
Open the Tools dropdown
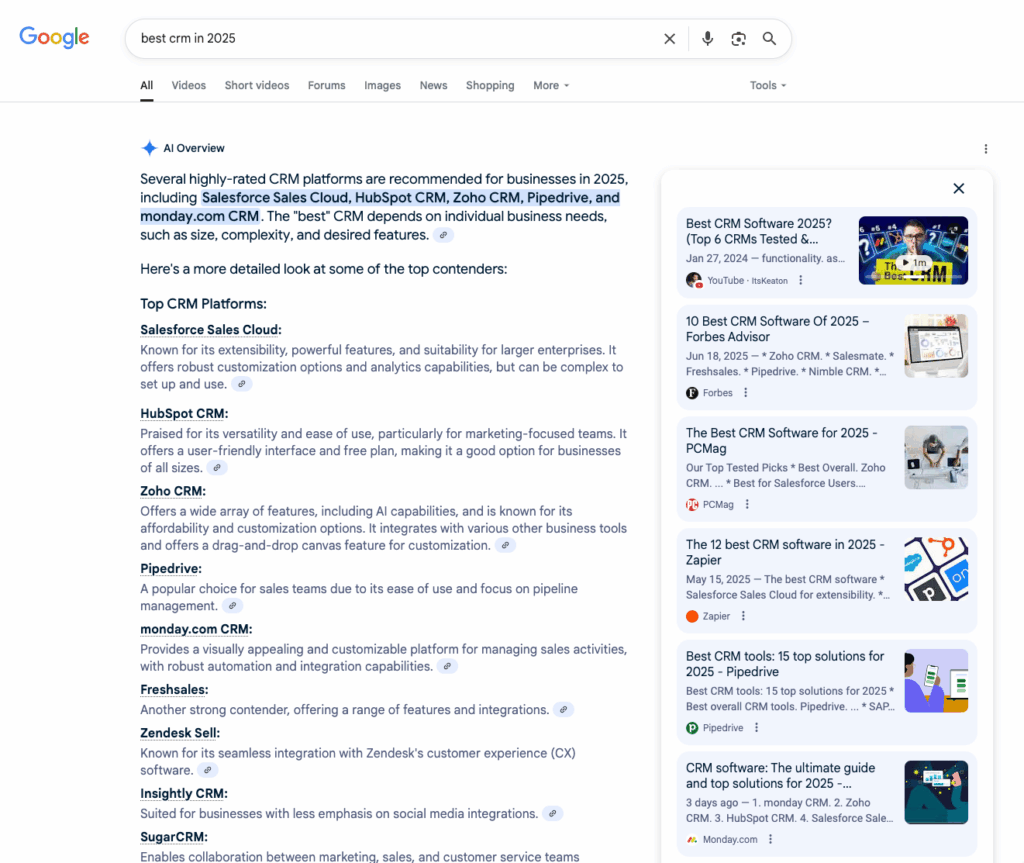(x=767, y=86)
